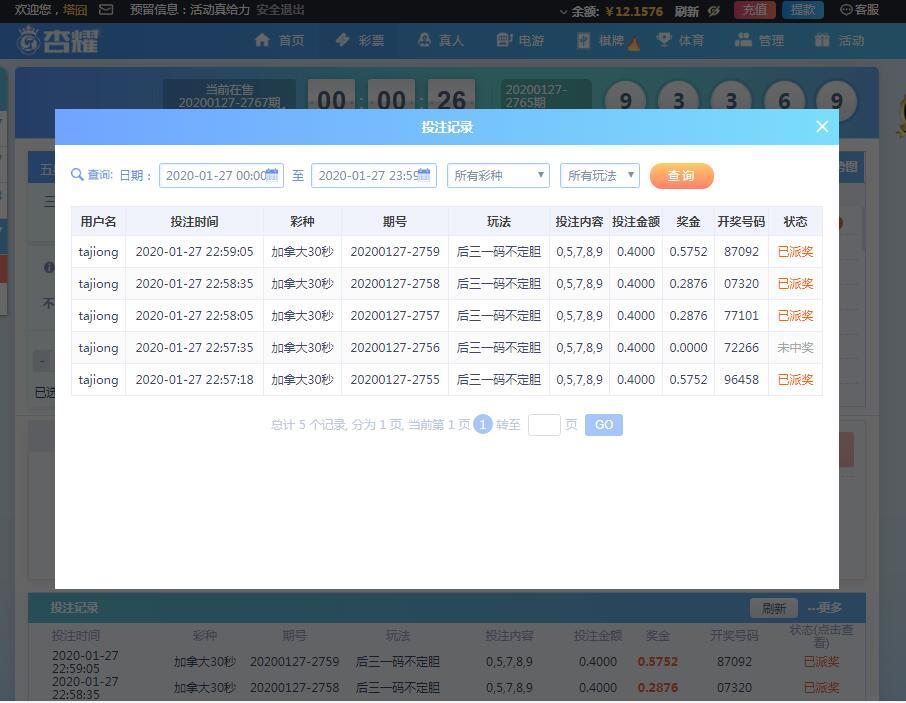Click the 体育 trophy icon
Viewport: 906px width, 703px height.
click(x=664, y=40)
